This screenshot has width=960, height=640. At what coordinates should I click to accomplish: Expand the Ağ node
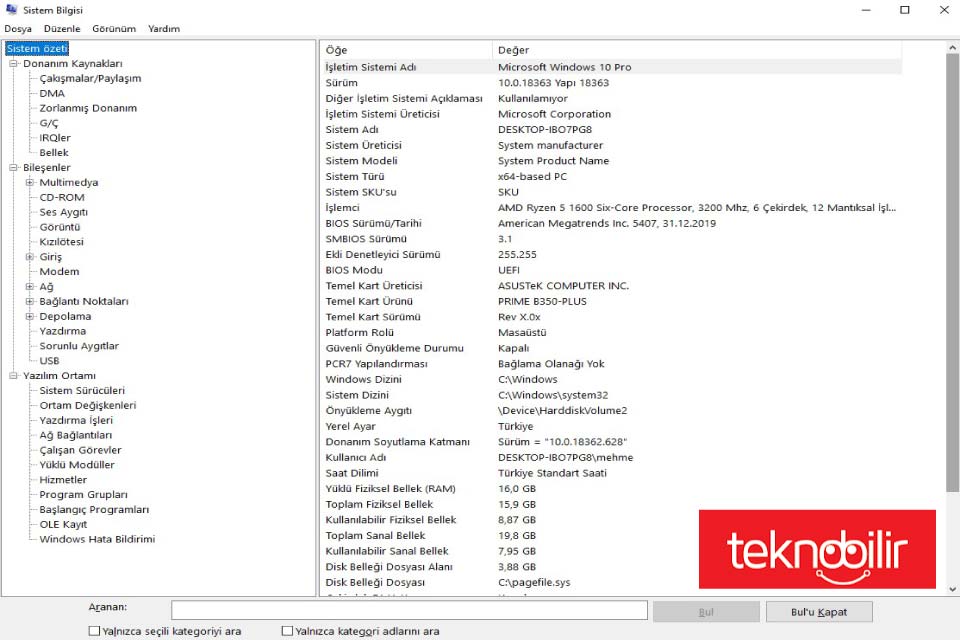[29, 287]
